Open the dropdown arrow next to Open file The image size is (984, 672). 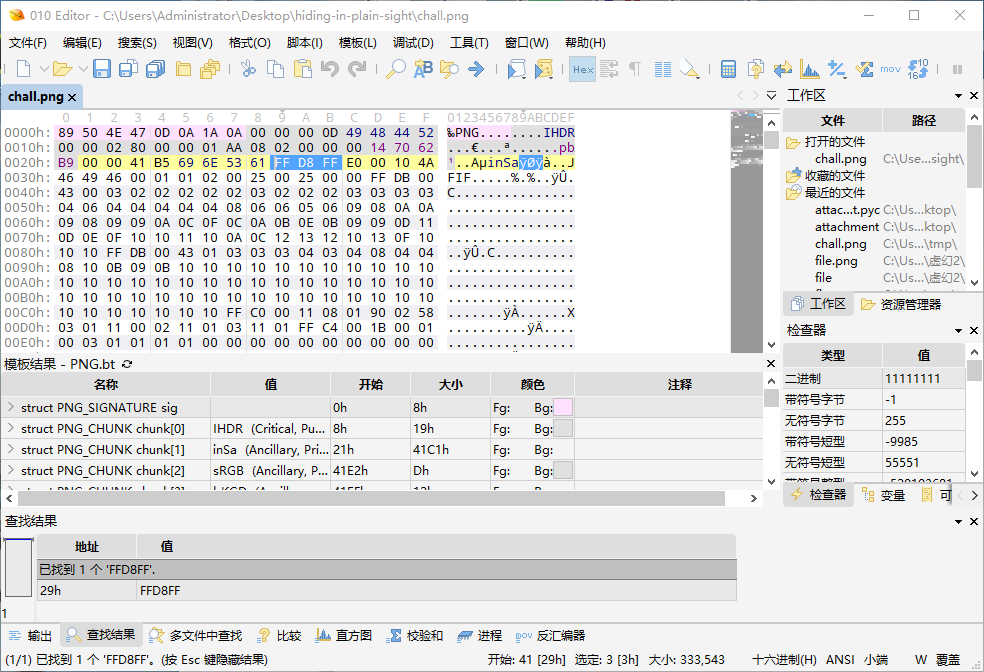83,69
